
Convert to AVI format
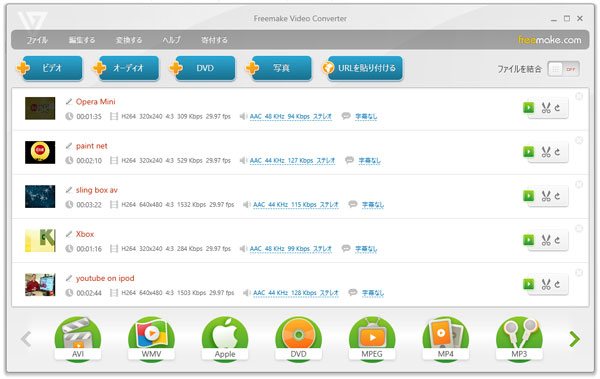click(78, 339)
